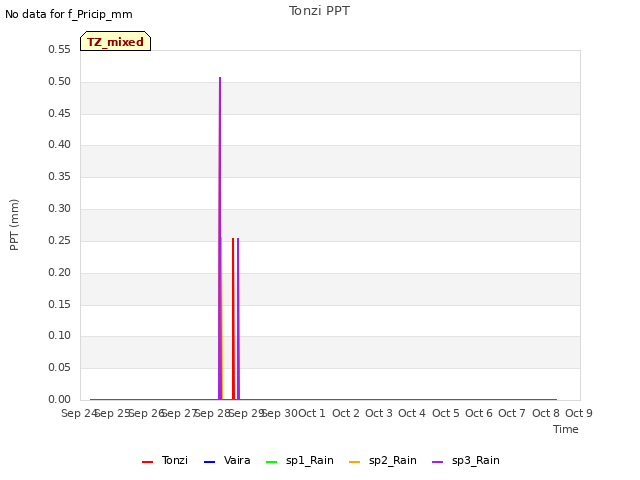
Task: Click the 0.00 y-axis tick label
Action: click(x=59, y=399)
